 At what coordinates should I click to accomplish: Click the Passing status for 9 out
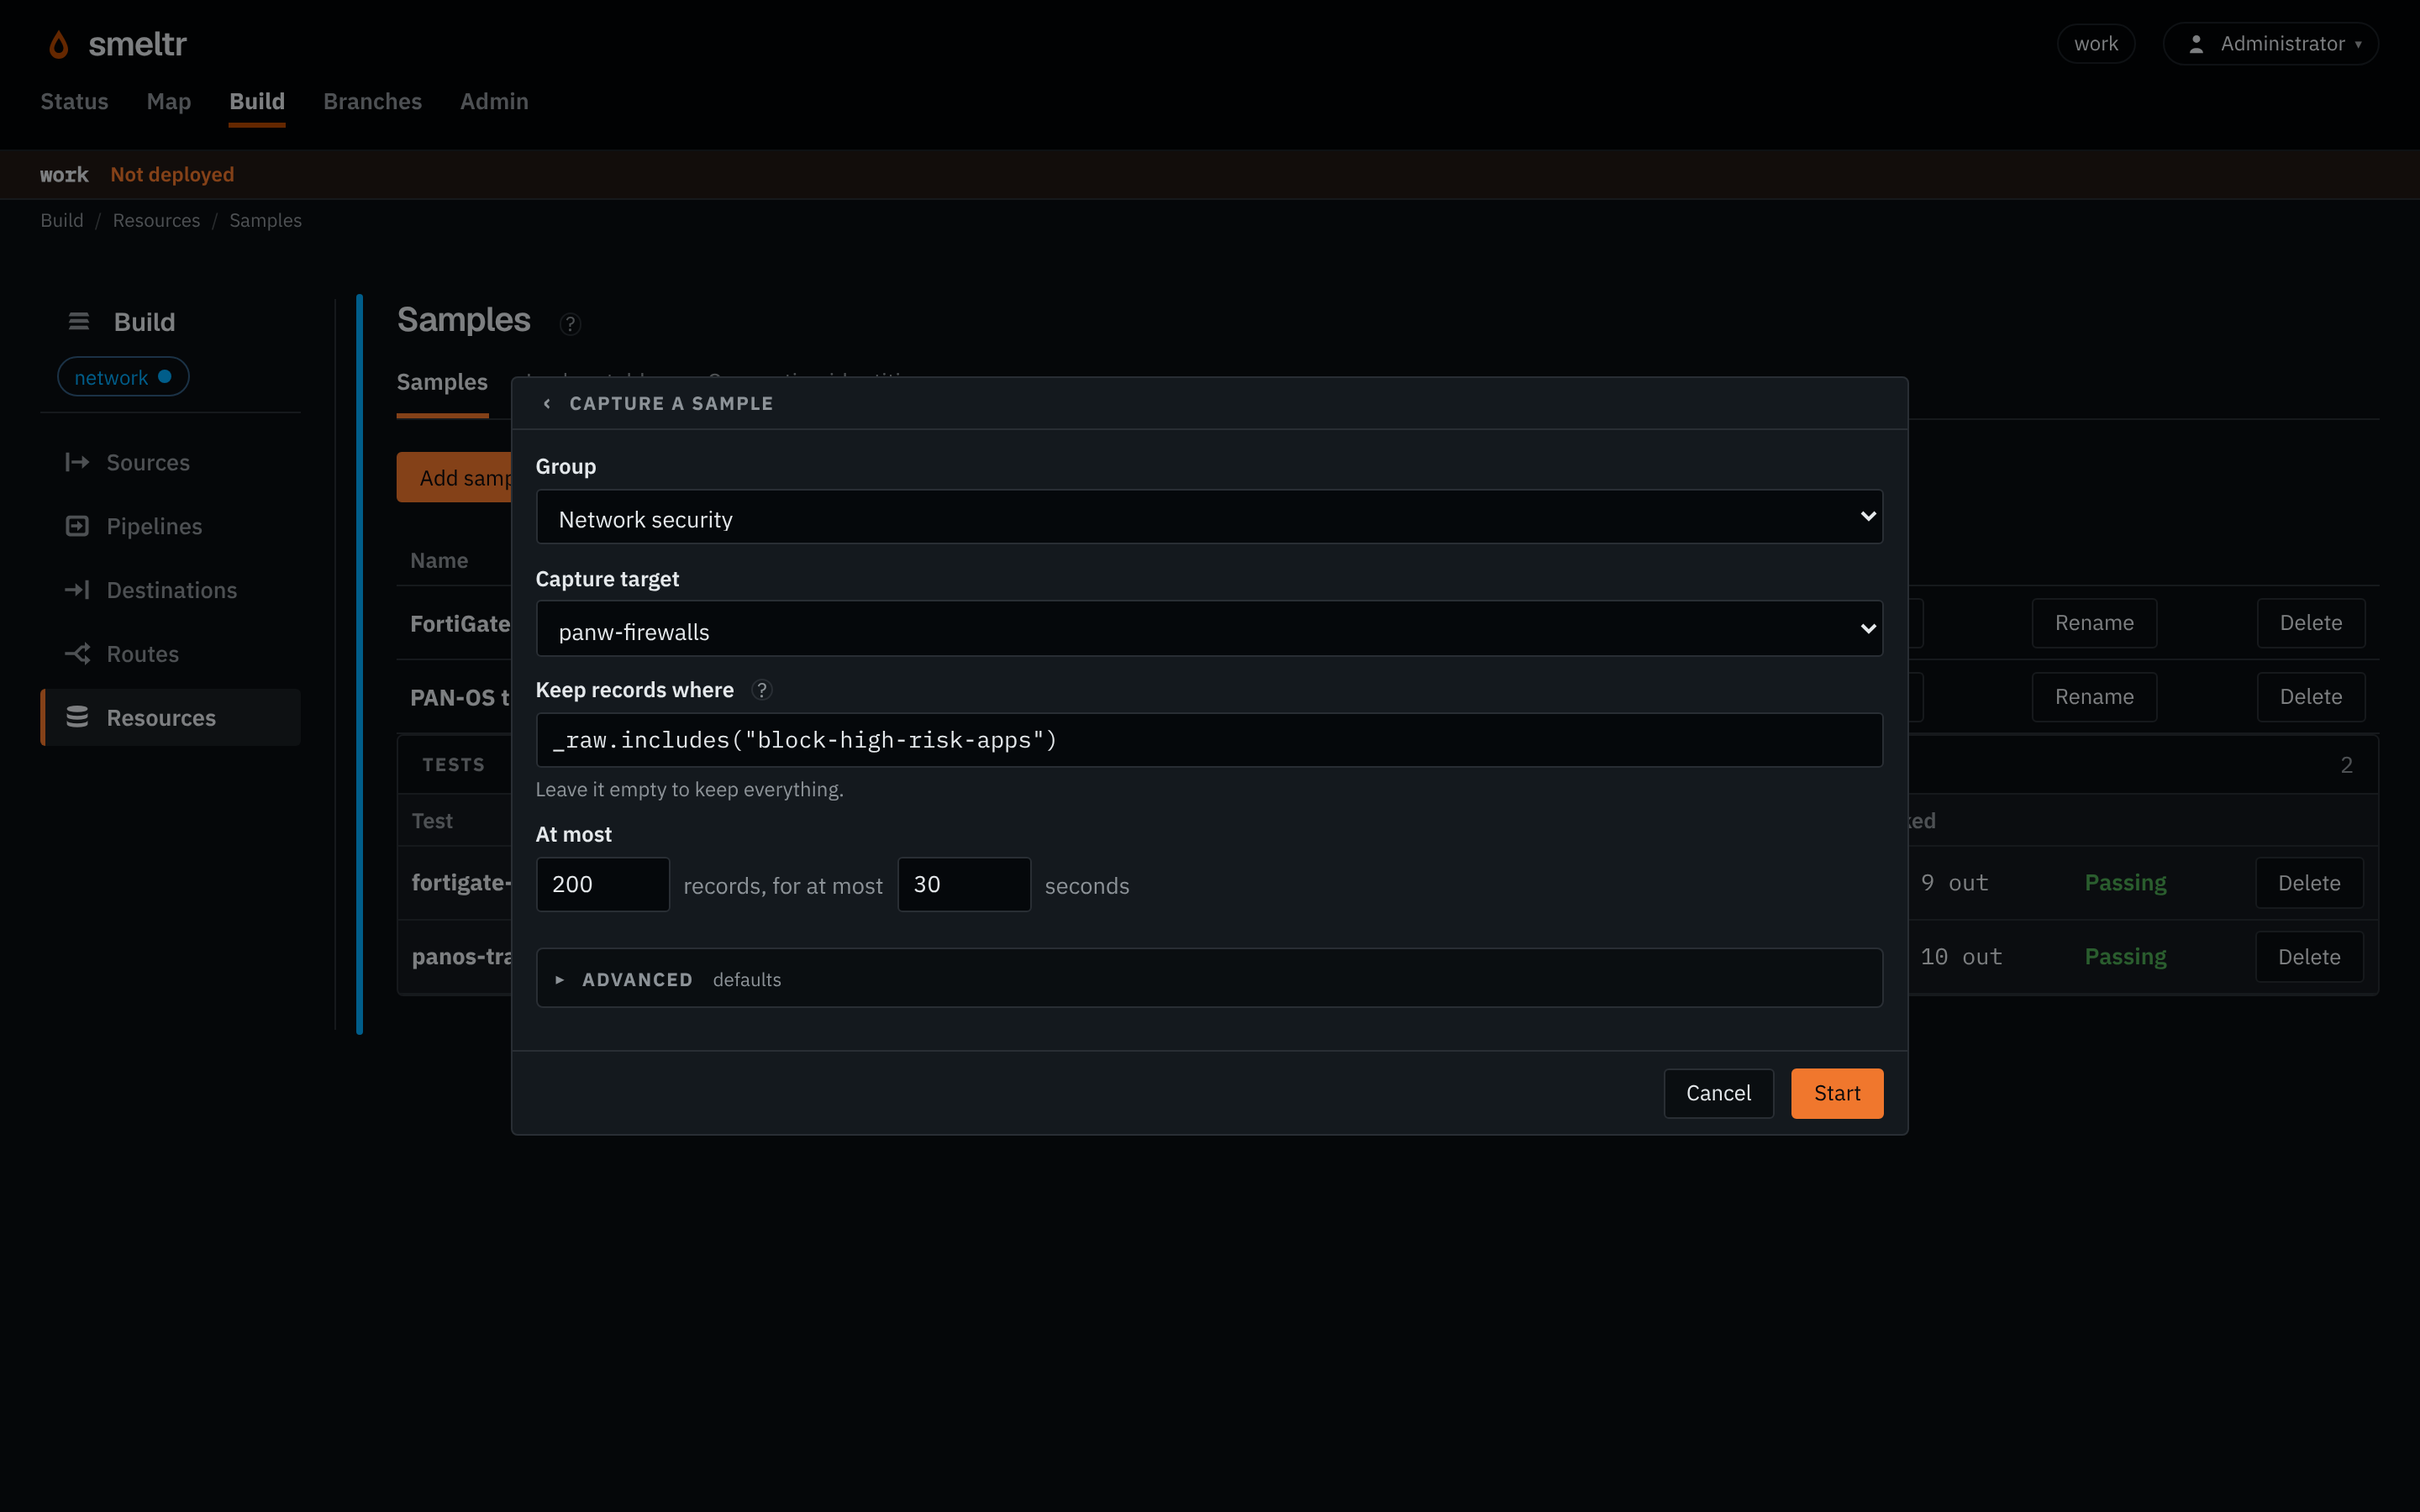click(x=2125, y=883)
